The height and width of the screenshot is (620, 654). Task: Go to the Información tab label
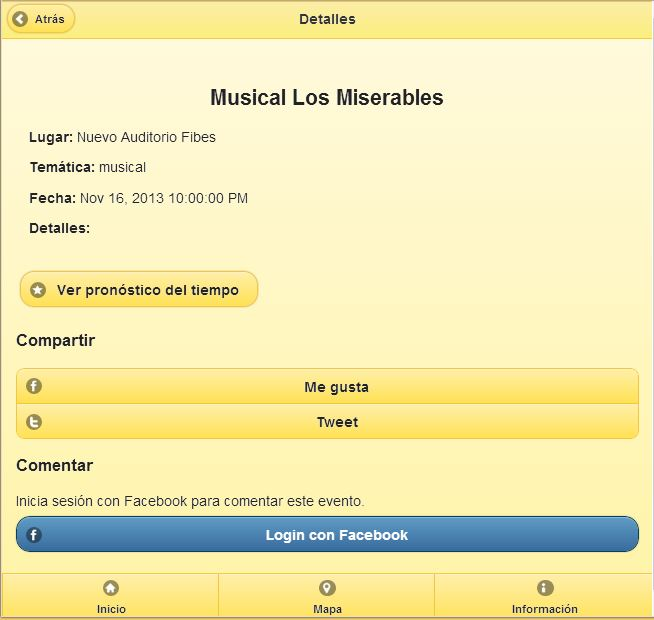click(545, 609)
